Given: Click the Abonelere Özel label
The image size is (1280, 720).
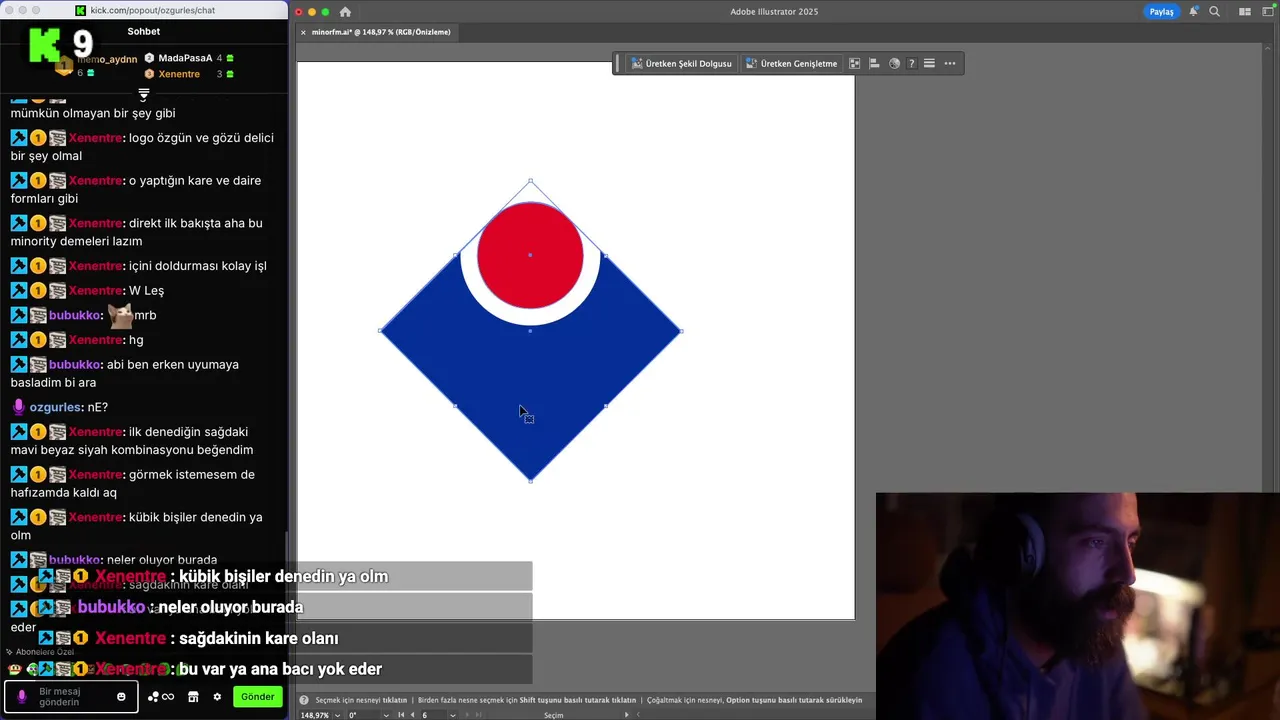Looking at the screenshot, I should click(45, 652).
